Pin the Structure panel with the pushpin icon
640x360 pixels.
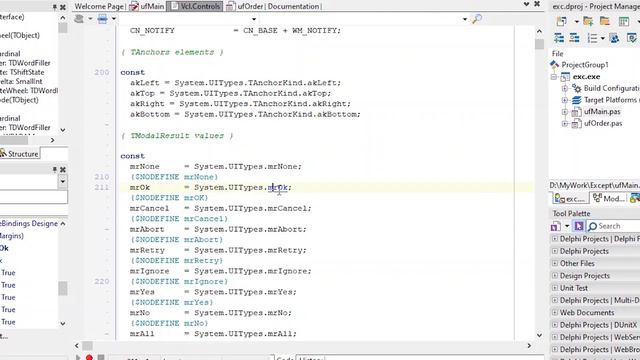[x=55, y=7]
